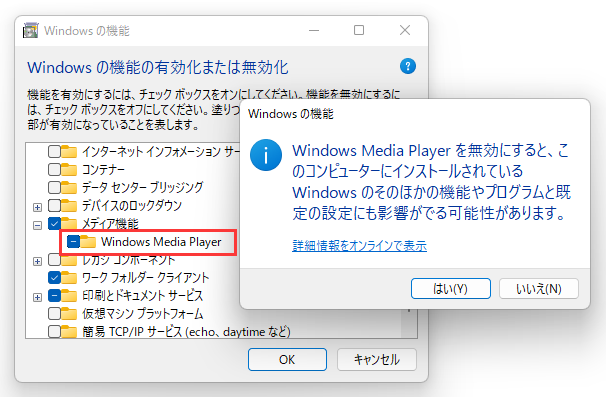Click the folder icon beside データ センター ブリッジング
Image resolution: width=606 pixels, height=397 pixels.
pos(69,187)
